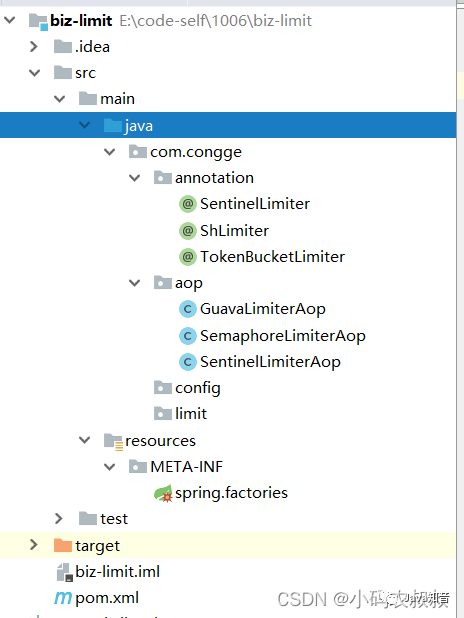The image size is (464, 618).
Task: Click the spring.factories leaf icon
Action: tap(163, 493)
